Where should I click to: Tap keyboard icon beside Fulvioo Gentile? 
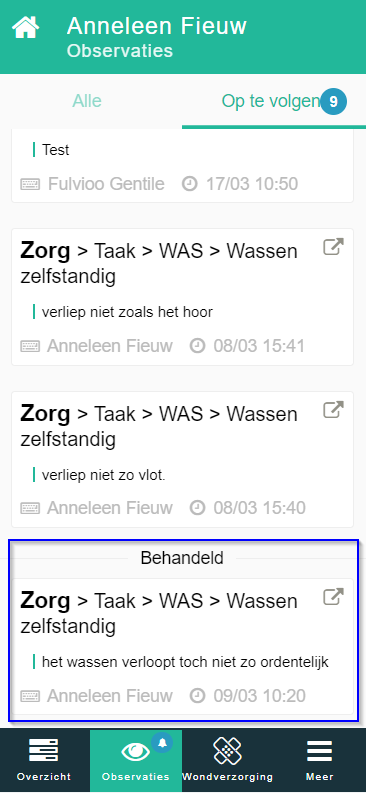pyautogui.click(x=30, y=184)
